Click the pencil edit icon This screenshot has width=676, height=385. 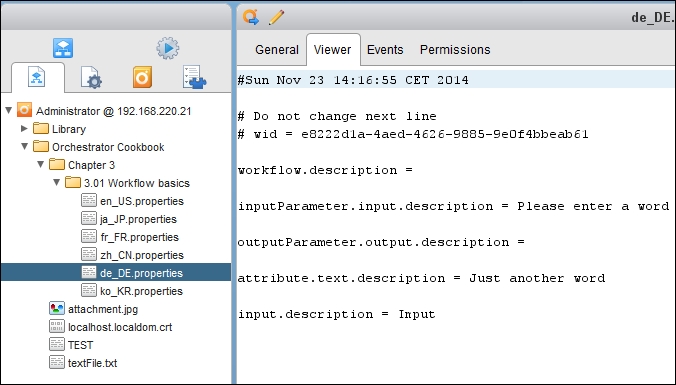click(x=276, y=17)
